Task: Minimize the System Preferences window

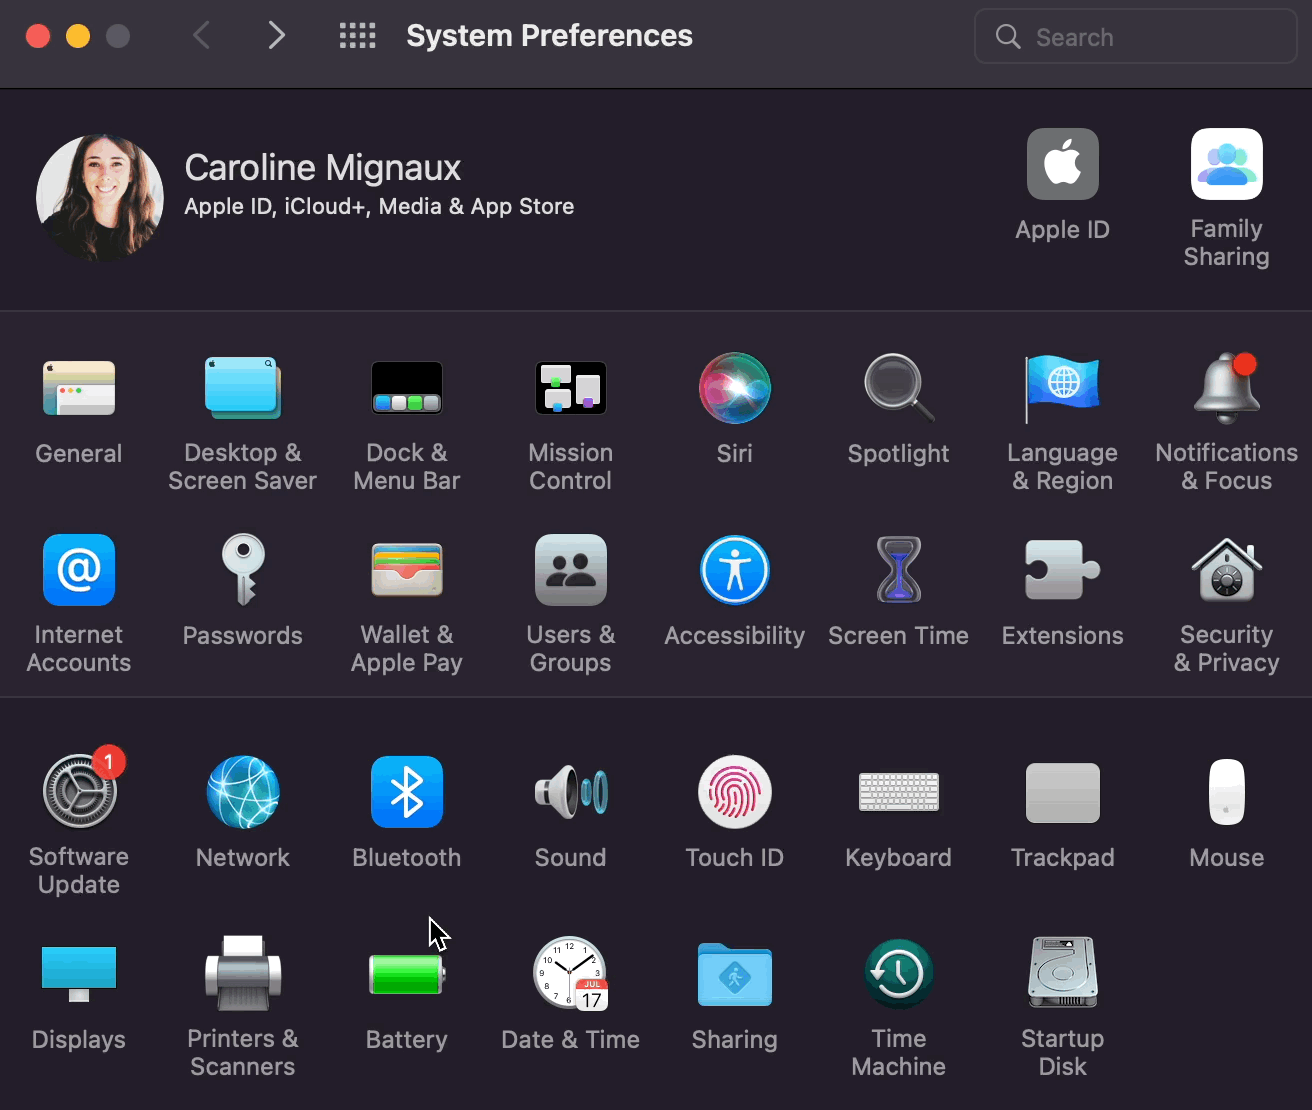Action: [x=78, y=37]
